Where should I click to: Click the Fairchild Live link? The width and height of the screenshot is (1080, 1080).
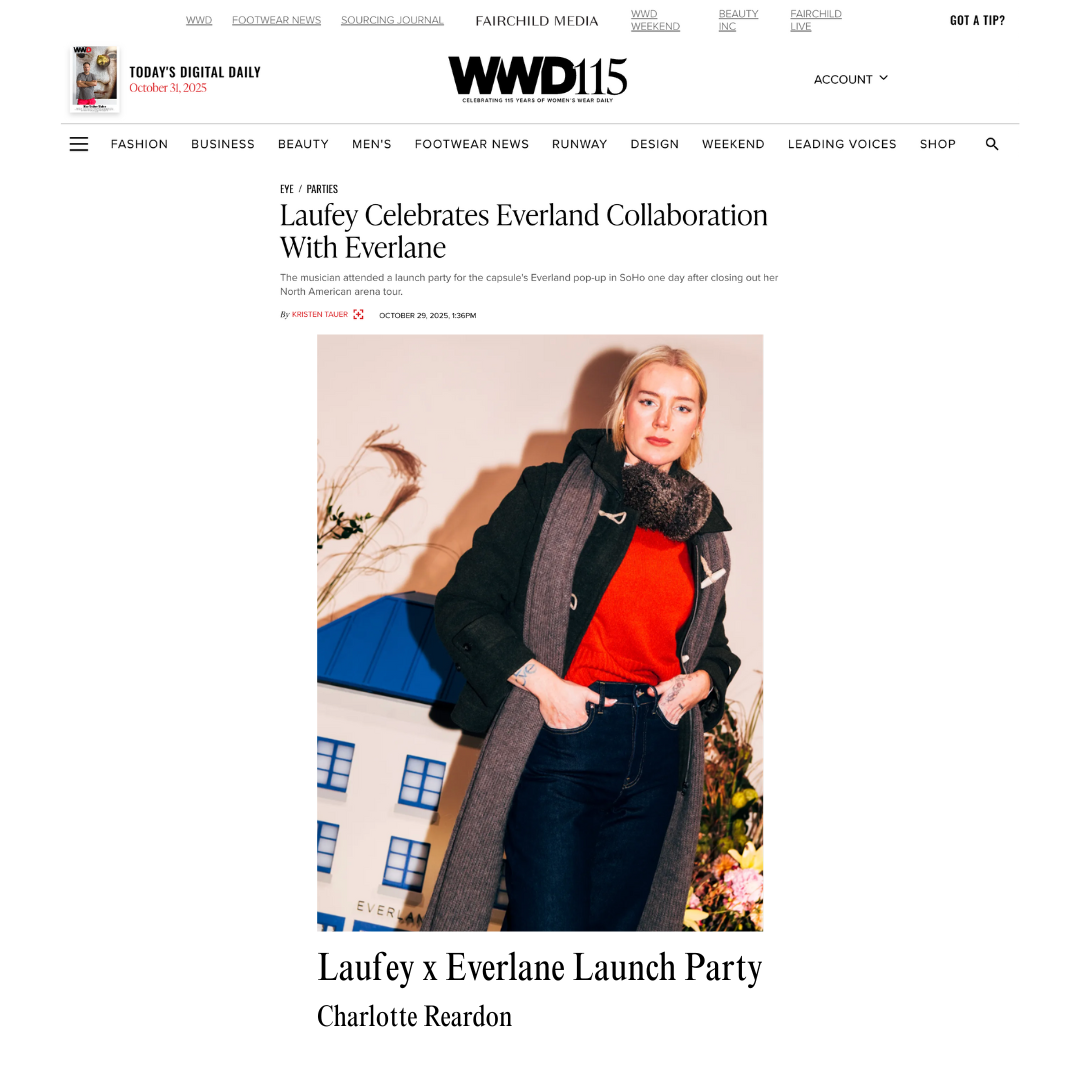[816, 20]
